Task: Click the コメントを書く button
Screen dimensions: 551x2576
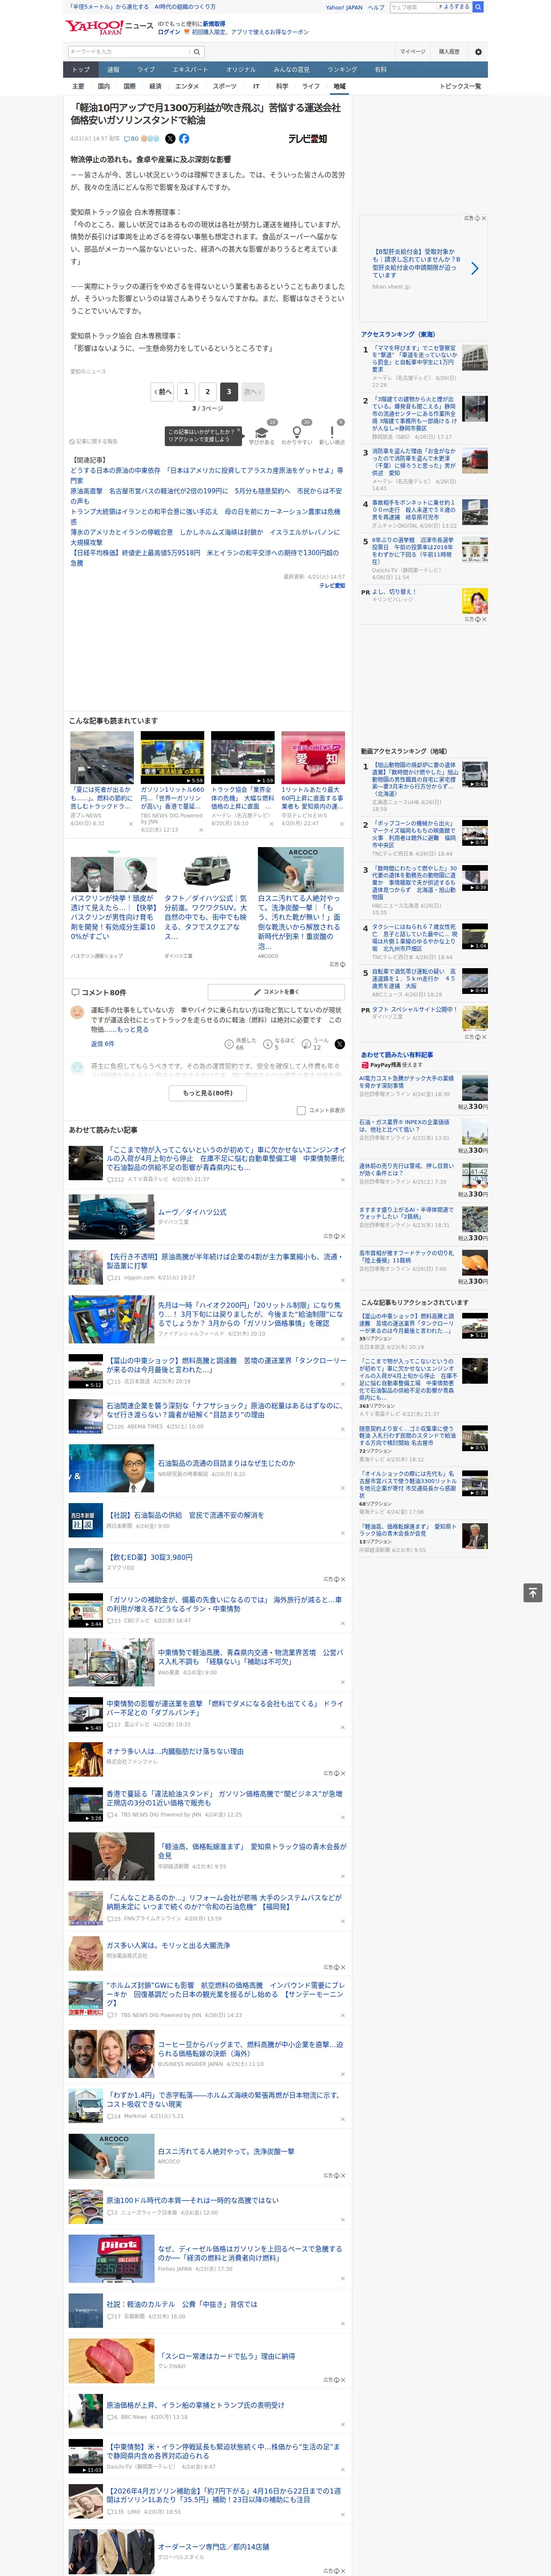Action: point(276,992)
